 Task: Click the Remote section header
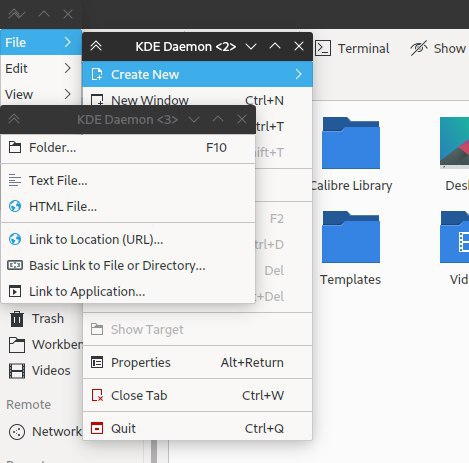pos(29,404)
